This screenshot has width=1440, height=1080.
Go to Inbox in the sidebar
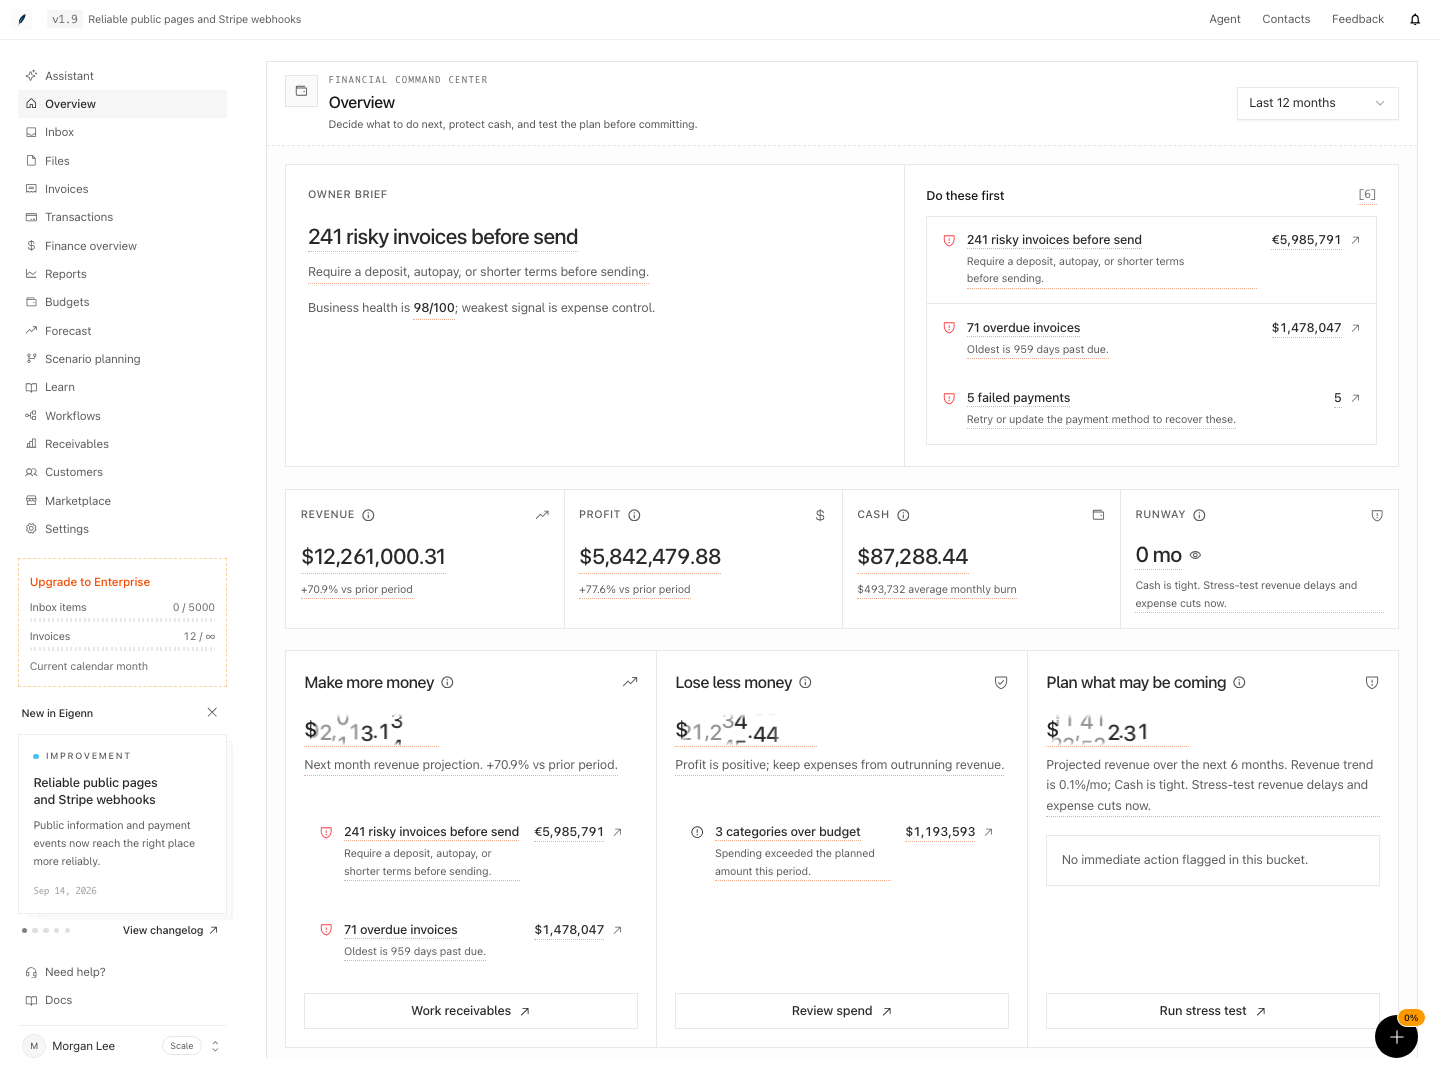point(122,132)
